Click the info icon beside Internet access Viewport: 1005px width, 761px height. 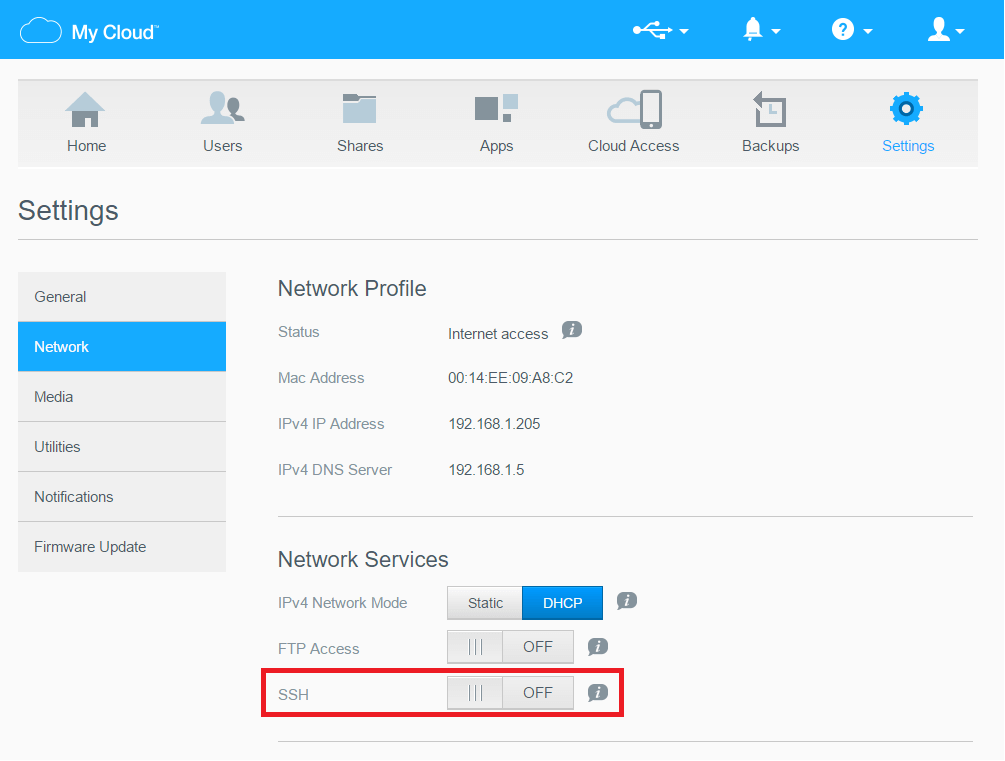click(x=571, y=330)
